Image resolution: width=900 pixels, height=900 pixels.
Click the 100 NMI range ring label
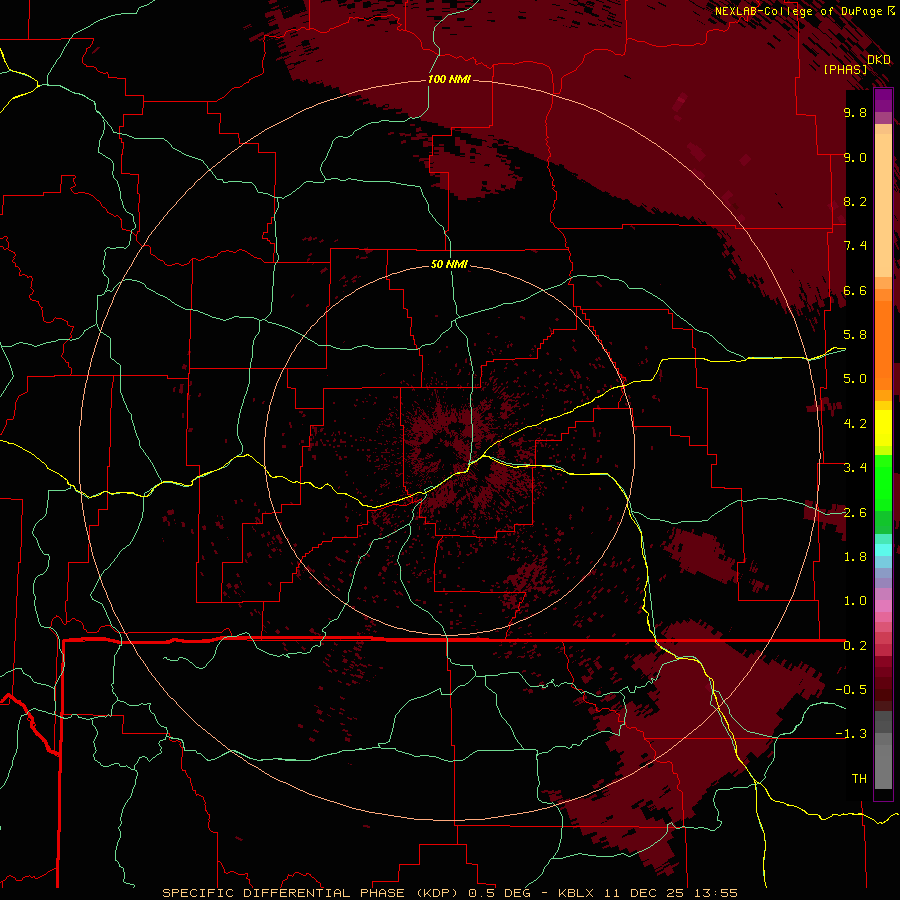point(449,79)
